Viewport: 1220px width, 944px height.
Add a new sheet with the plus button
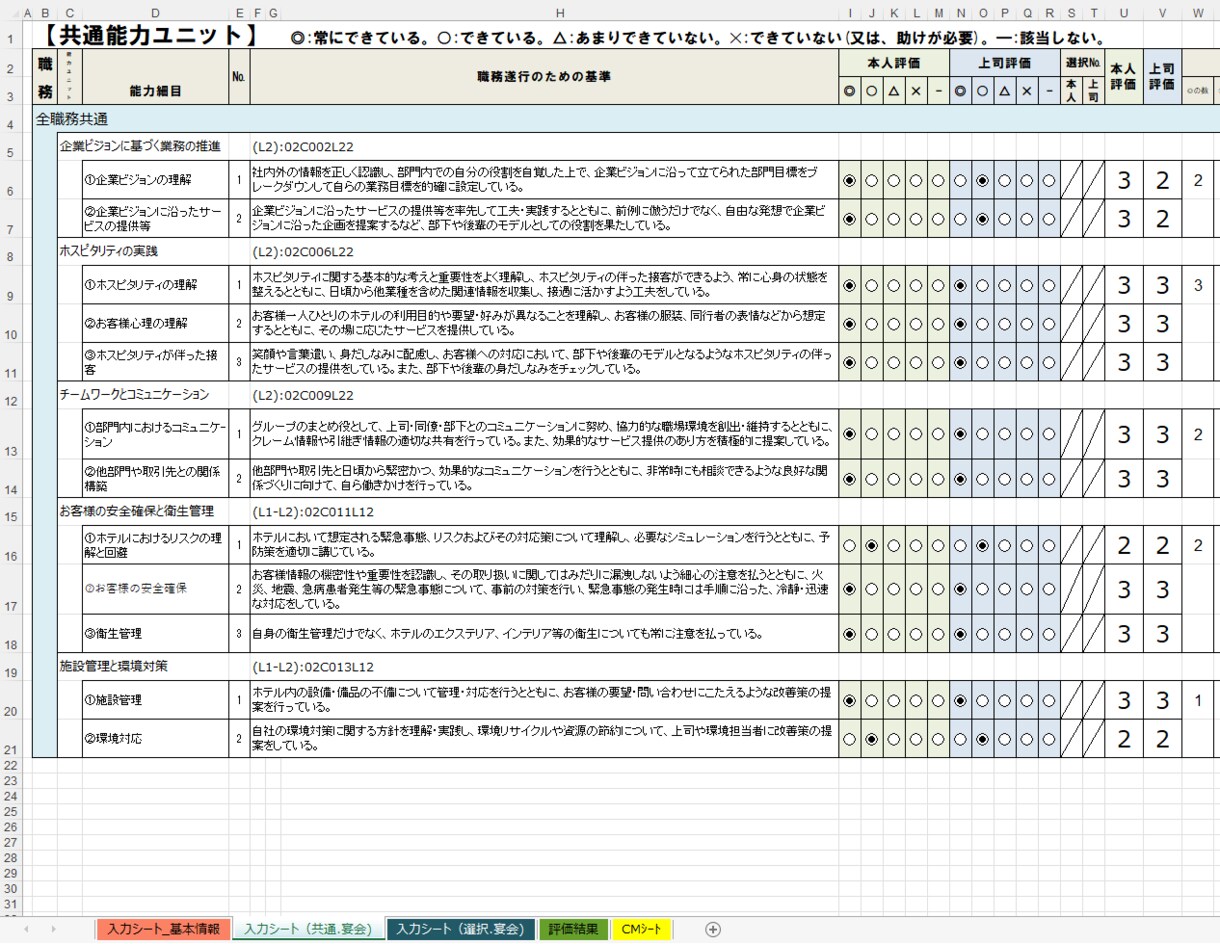coord(713,929)
